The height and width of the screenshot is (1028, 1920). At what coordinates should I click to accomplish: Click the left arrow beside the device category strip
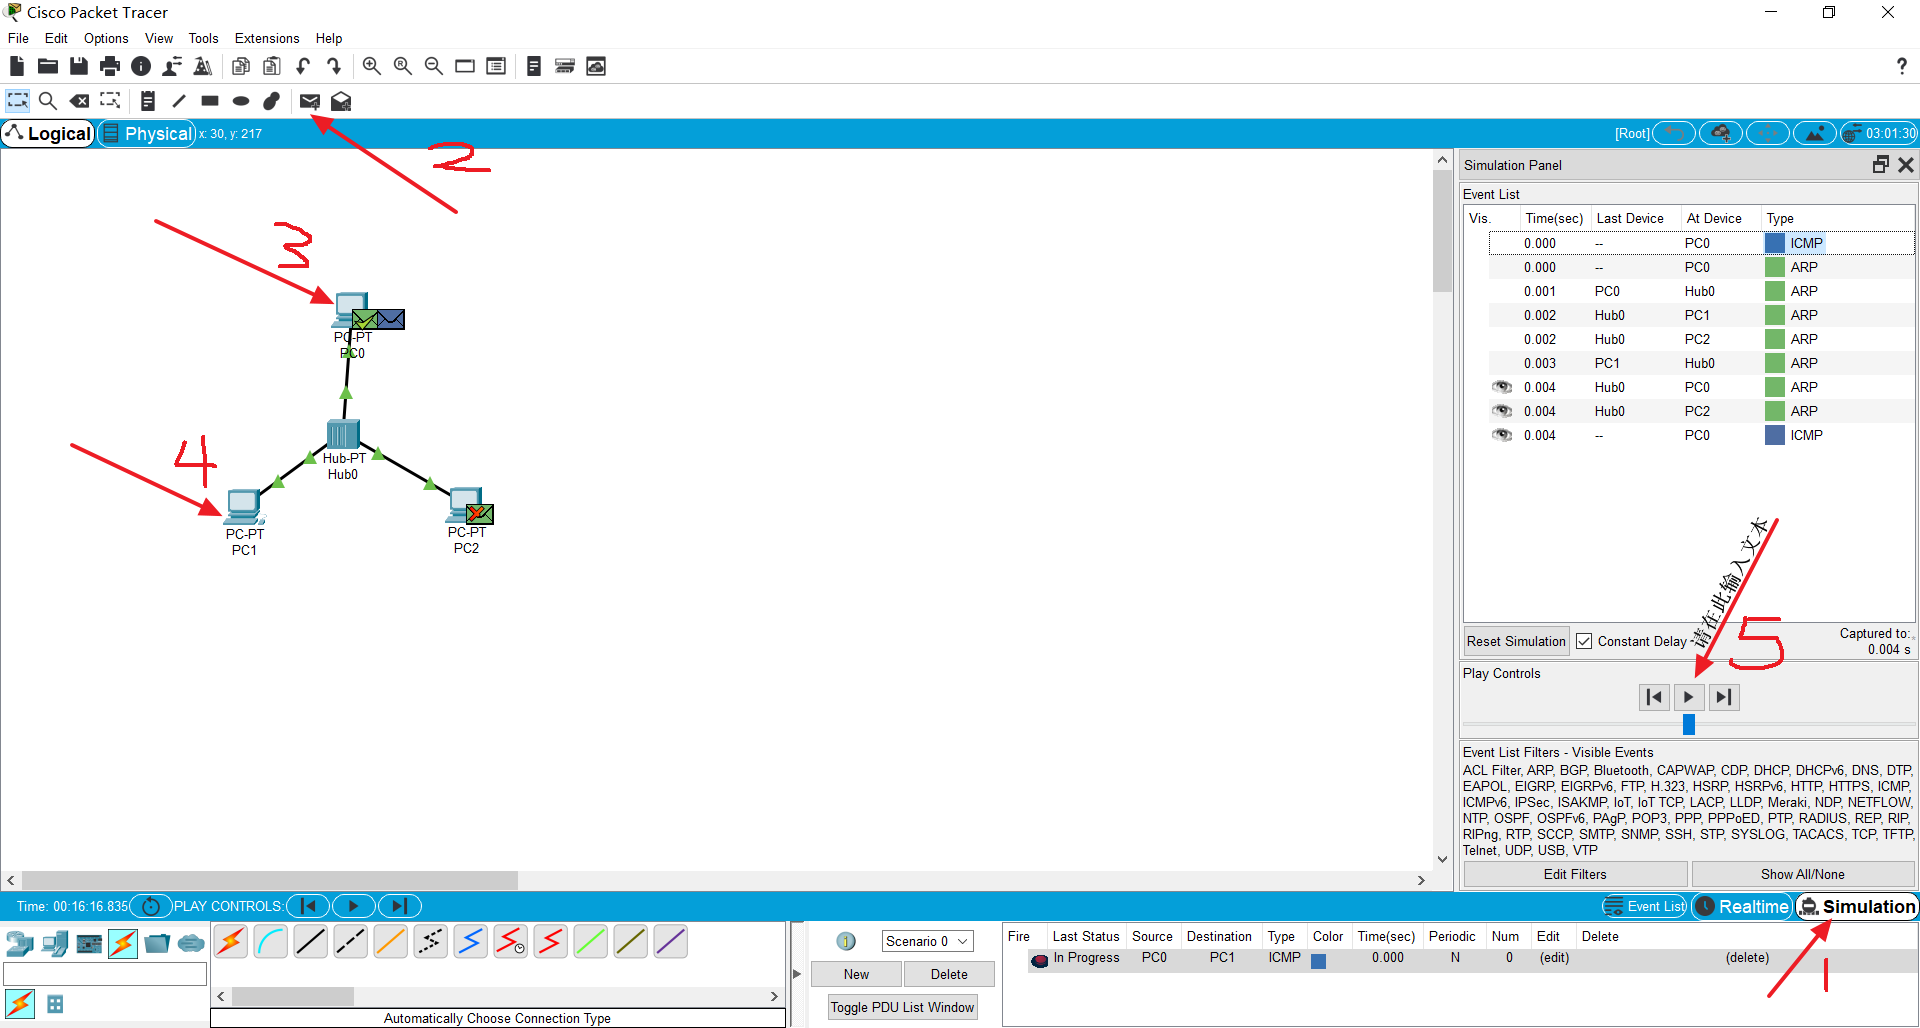click(x=220, y=996)
